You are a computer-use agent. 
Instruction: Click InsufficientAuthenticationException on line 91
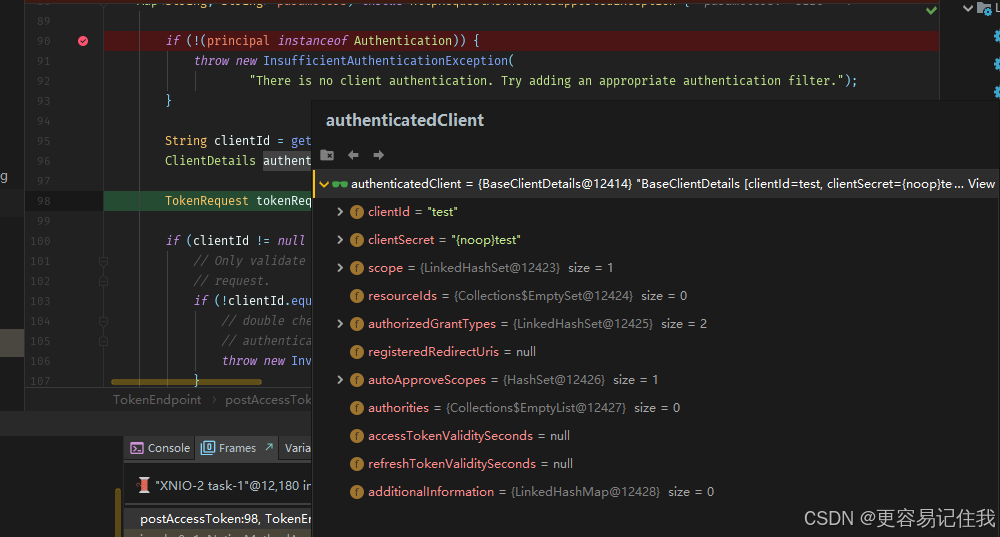[x=385, y=61]
